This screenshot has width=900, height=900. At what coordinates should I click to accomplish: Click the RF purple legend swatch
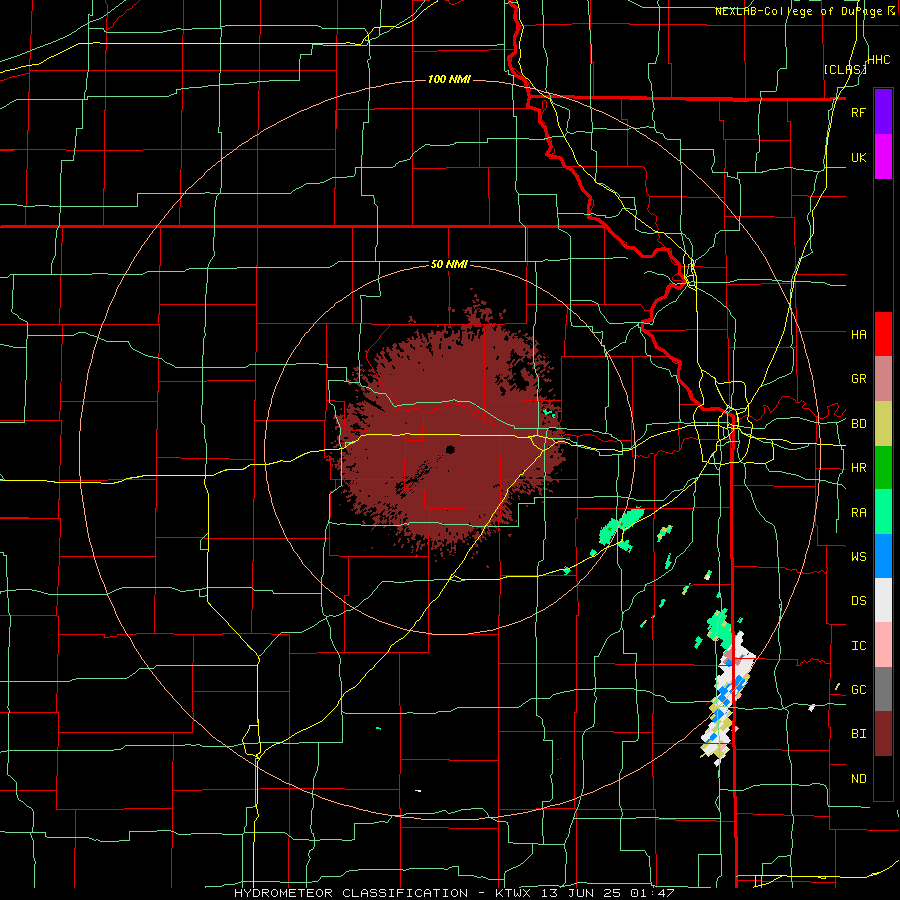tap(883, 112)
